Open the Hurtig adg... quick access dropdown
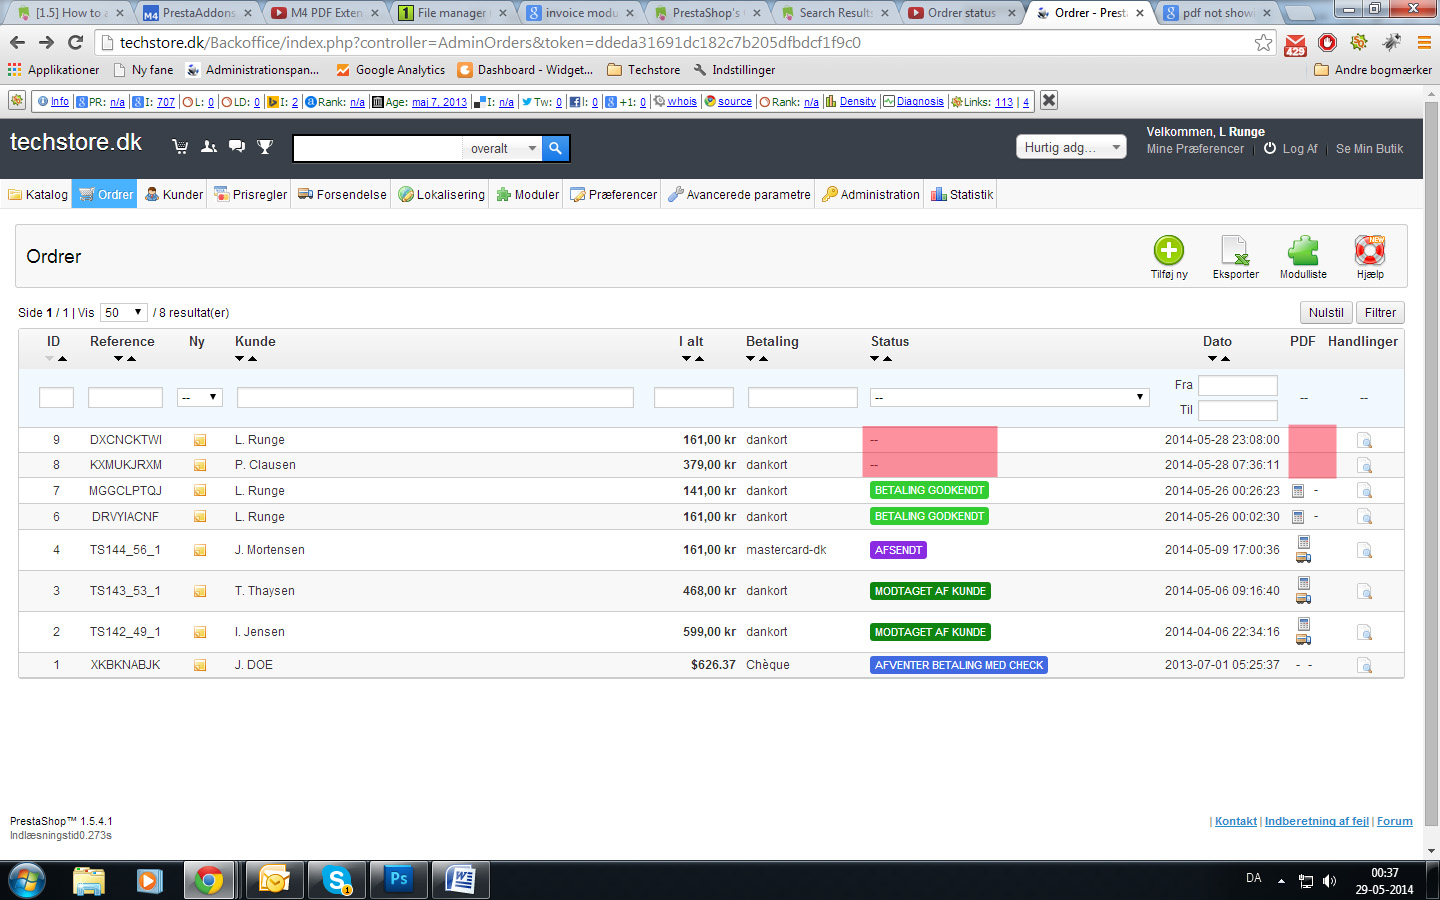The height and width of the screenshot is (900, 1440). [x=1072, y=147]
